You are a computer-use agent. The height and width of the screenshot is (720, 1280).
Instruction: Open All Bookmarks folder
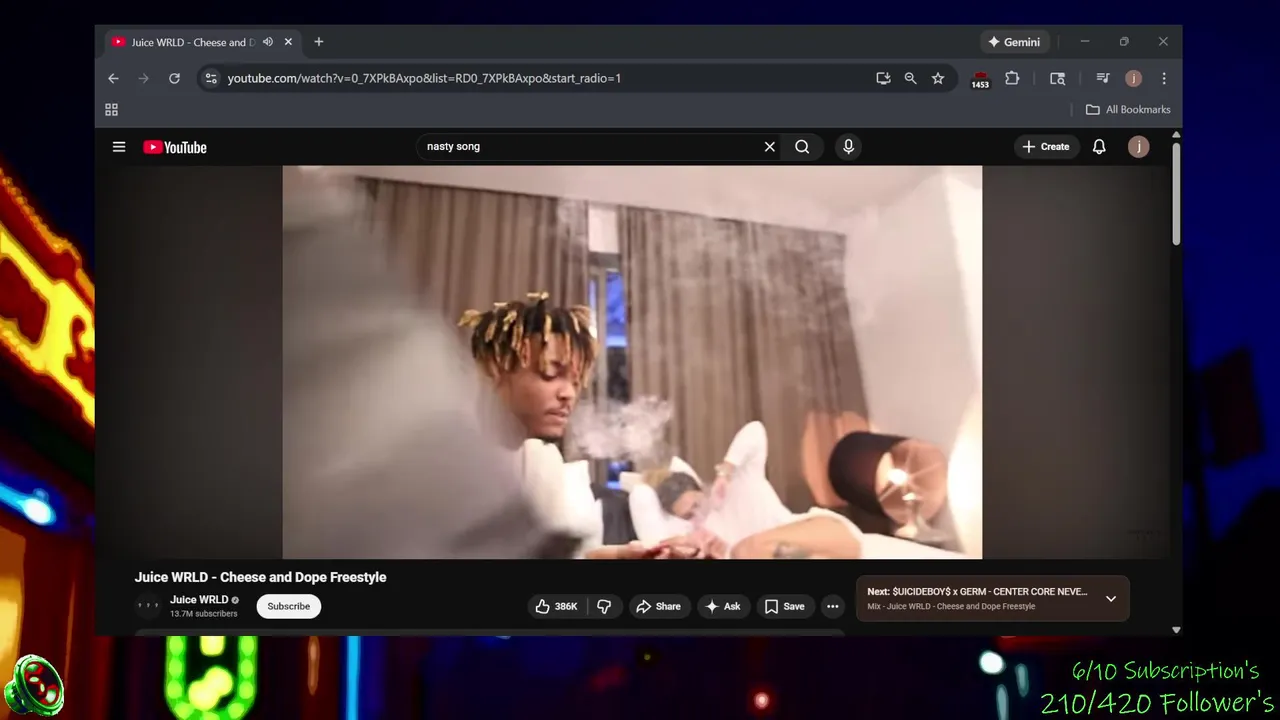1128,110
